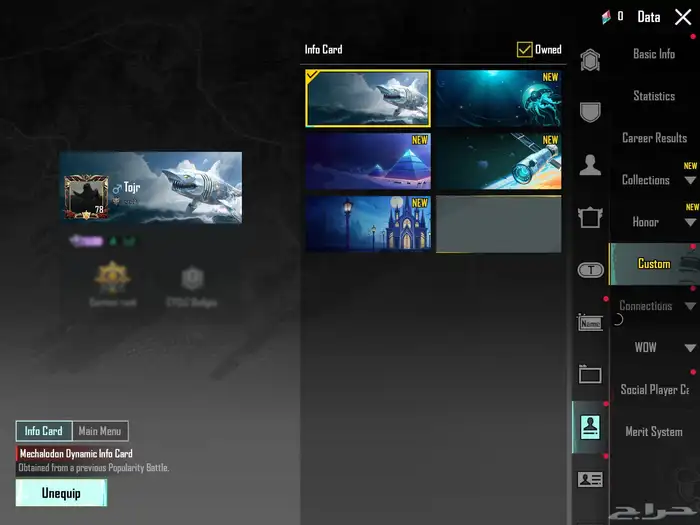Choose the pyramid info card thumbnail
The width and height of the screenshot is (700, 525).
click(368, 161)
